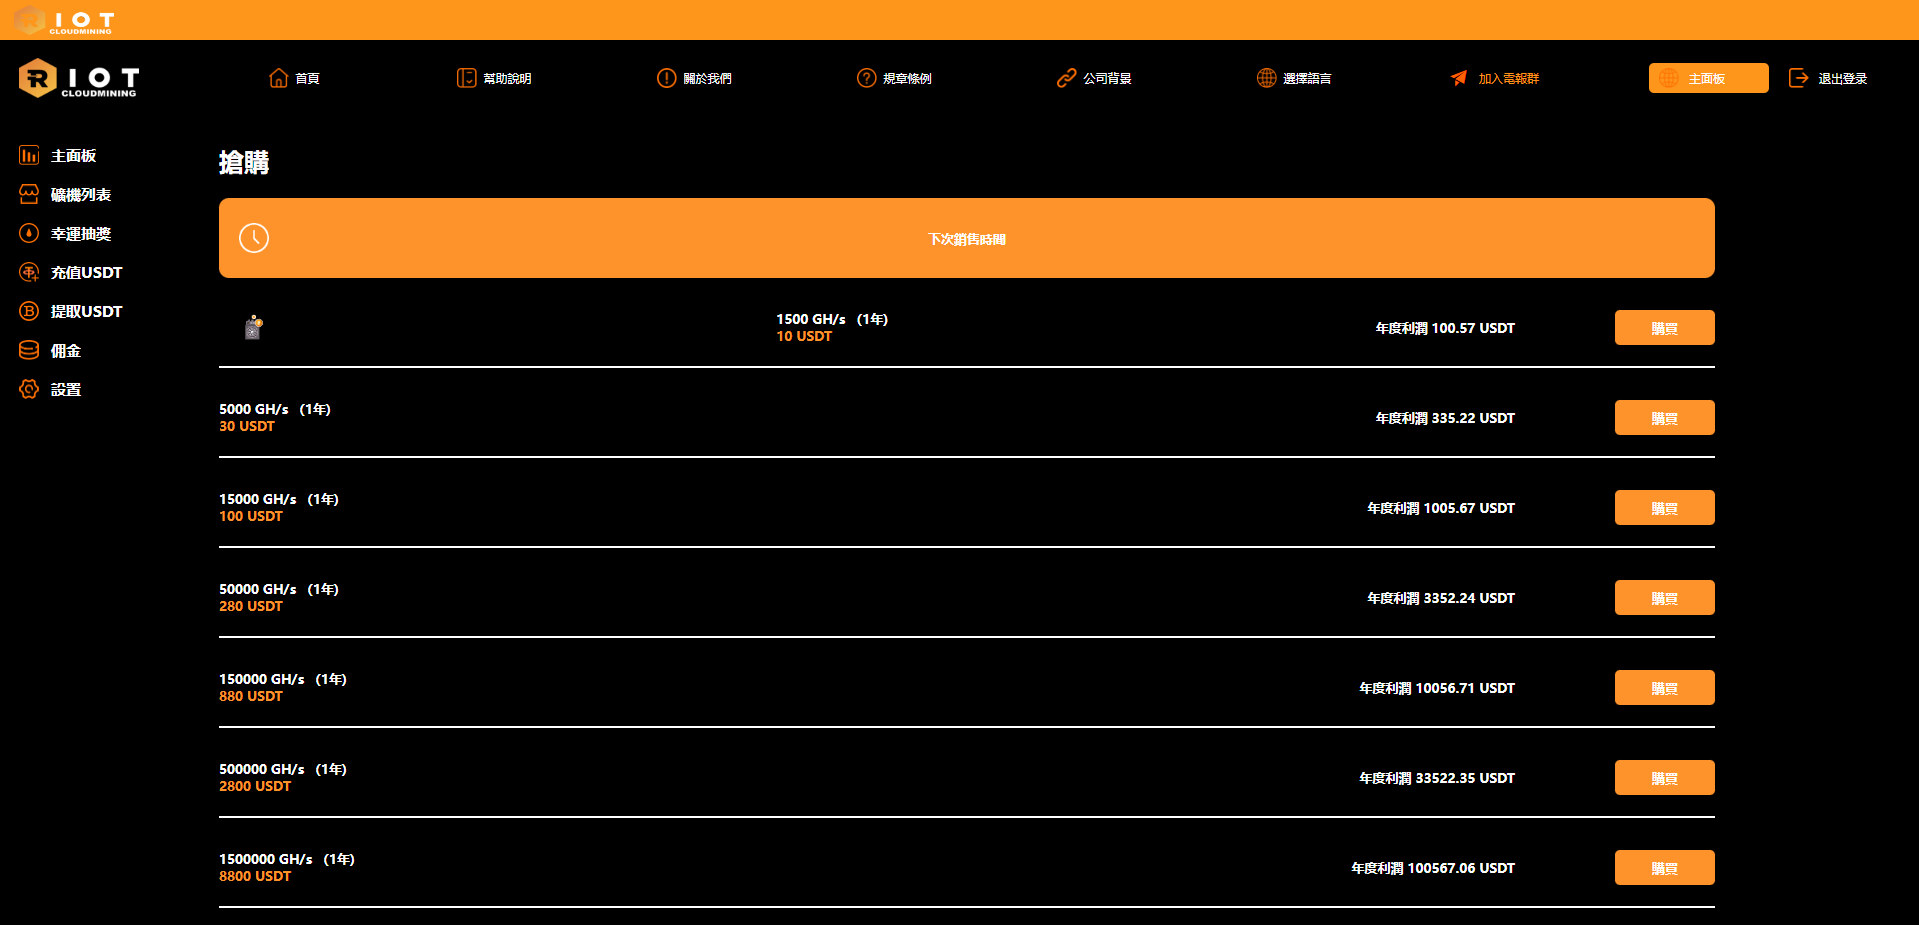The height and width of the screenshot is (925, 1919).
Task: Click the logout arrow icon
Action: [1798, 78]
